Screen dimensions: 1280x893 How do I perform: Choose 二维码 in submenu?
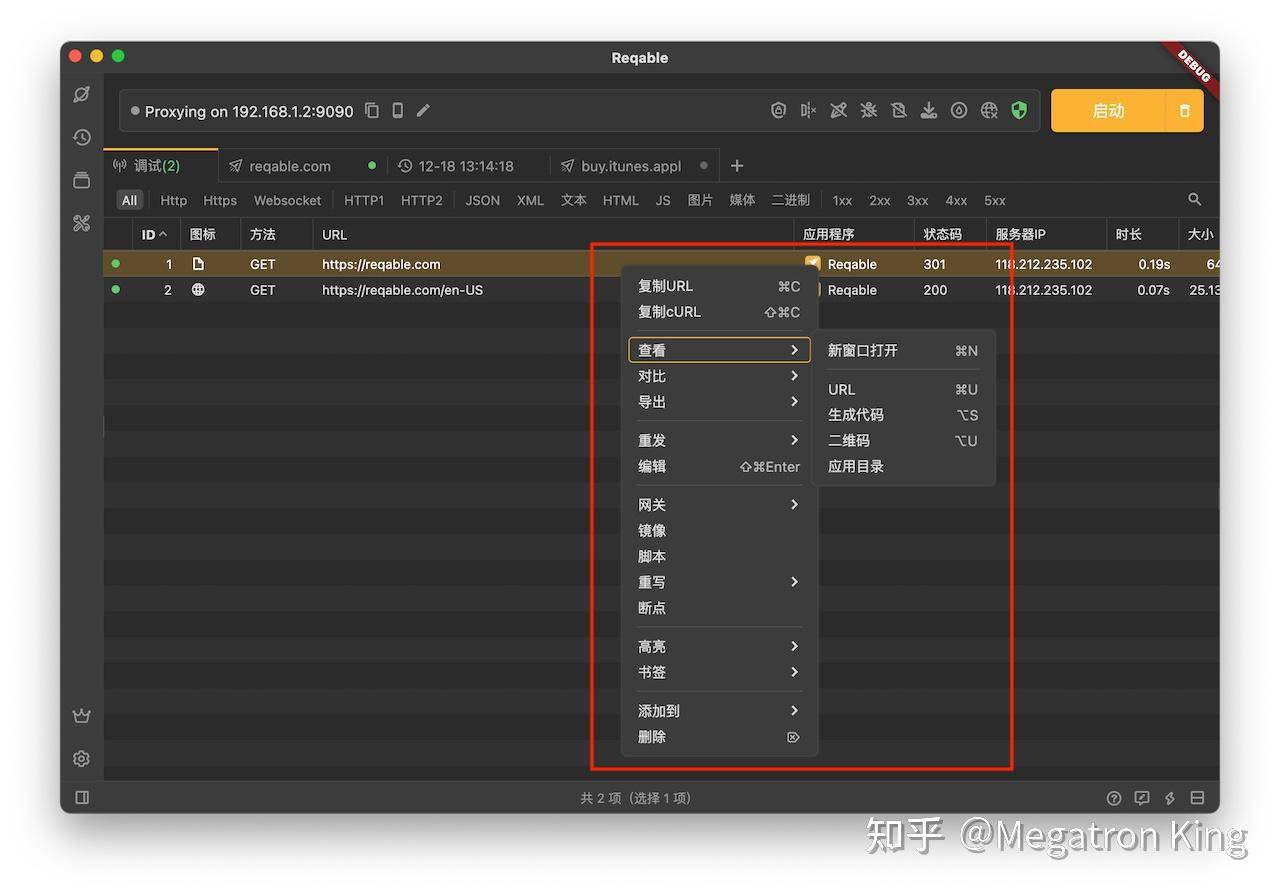[x=903, y=440]
